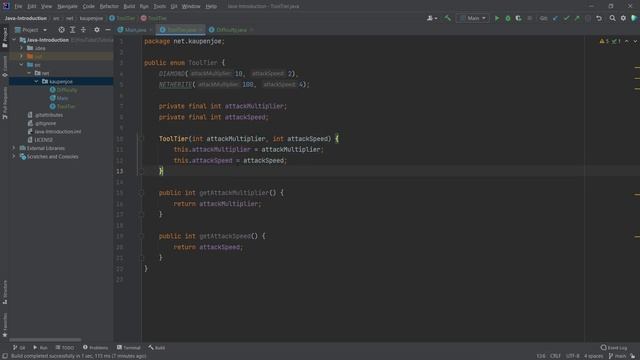Commit changes with the green checkmark icon
The width and height of the screenshot is (640, 360).
click(566, 18)
